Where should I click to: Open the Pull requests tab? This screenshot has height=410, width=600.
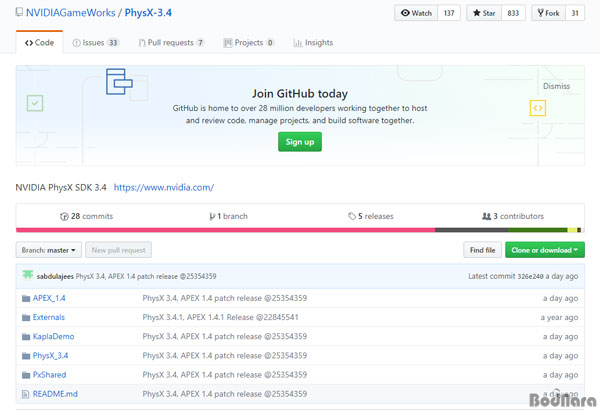pos(171,42)
